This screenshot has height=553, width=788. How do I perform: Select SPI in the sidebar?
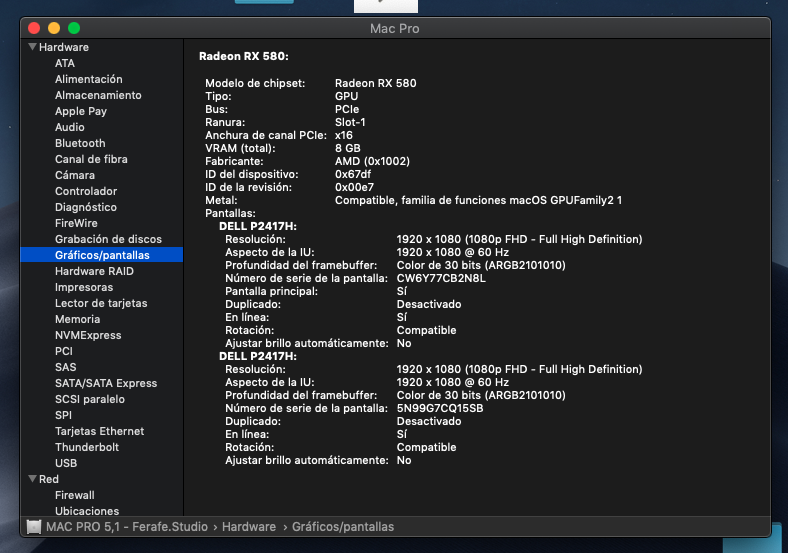point(63,415)
